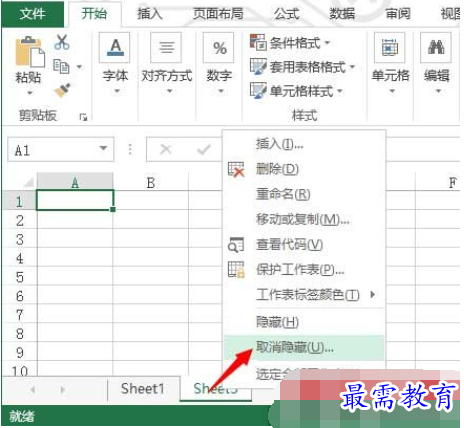Click the 条件格式 conditional formatting icon
Viewport: 464px width, 428px height.
pos(258,42)
